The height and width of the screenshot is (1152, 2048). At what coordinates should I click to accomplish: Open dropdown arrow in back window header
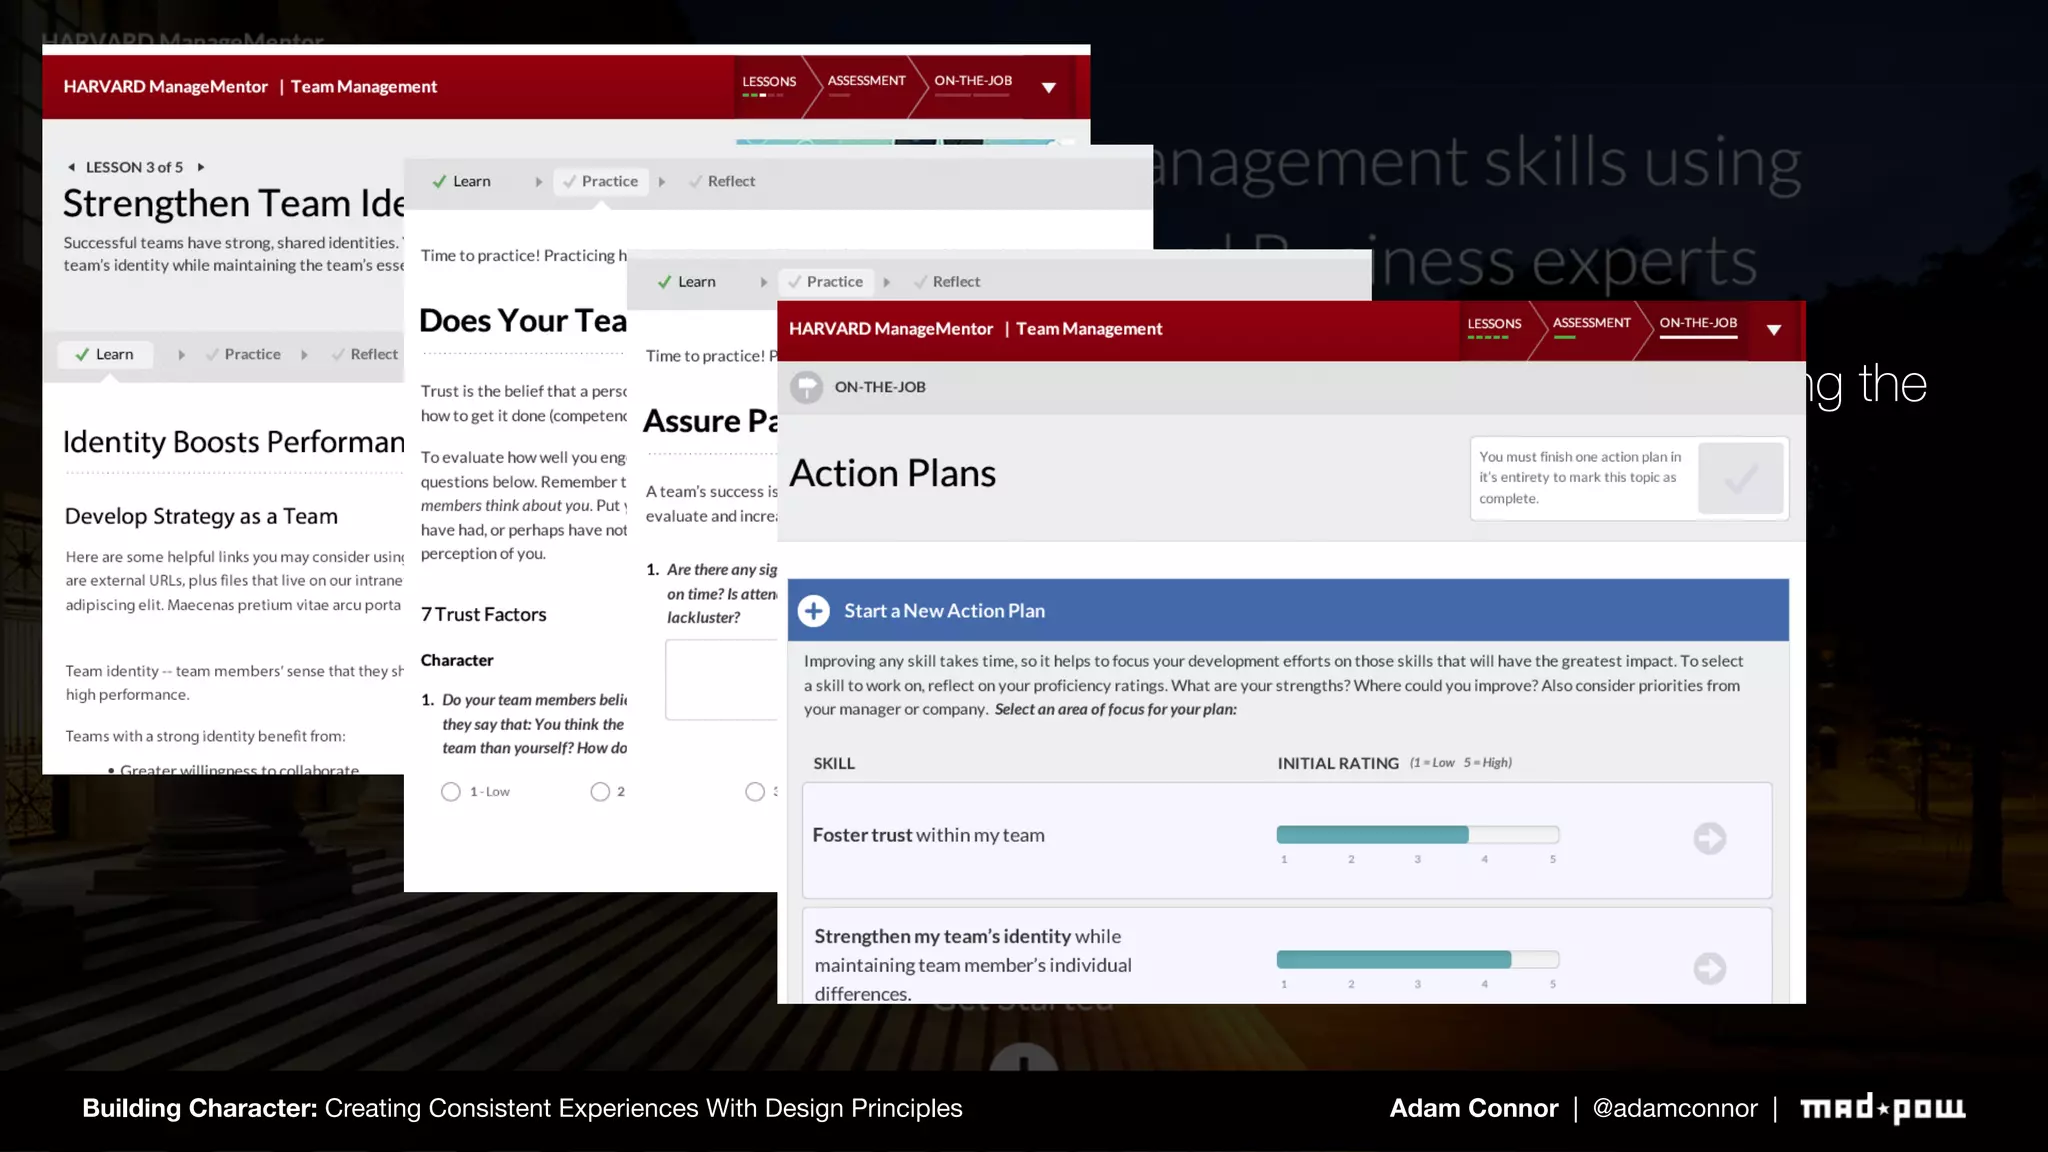[1049, 88]
